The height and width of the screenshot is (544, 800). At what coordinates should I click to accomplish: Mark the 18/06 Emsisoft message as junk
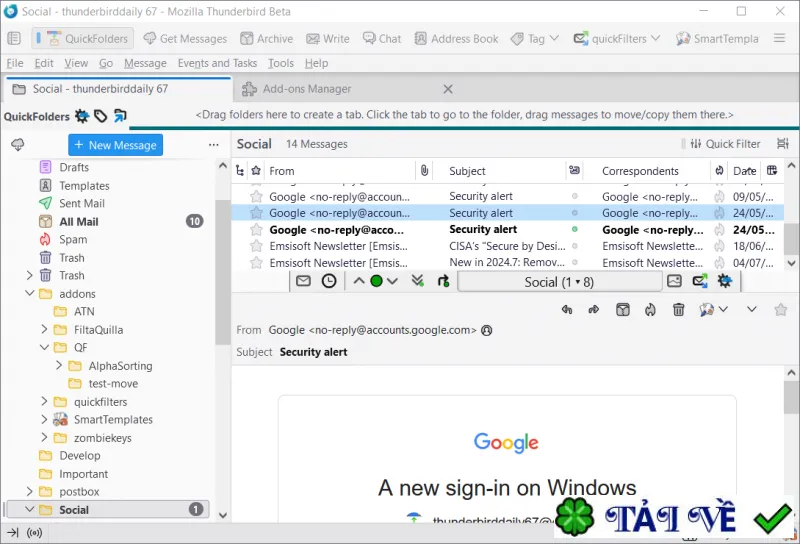click(x=719, y=246)
